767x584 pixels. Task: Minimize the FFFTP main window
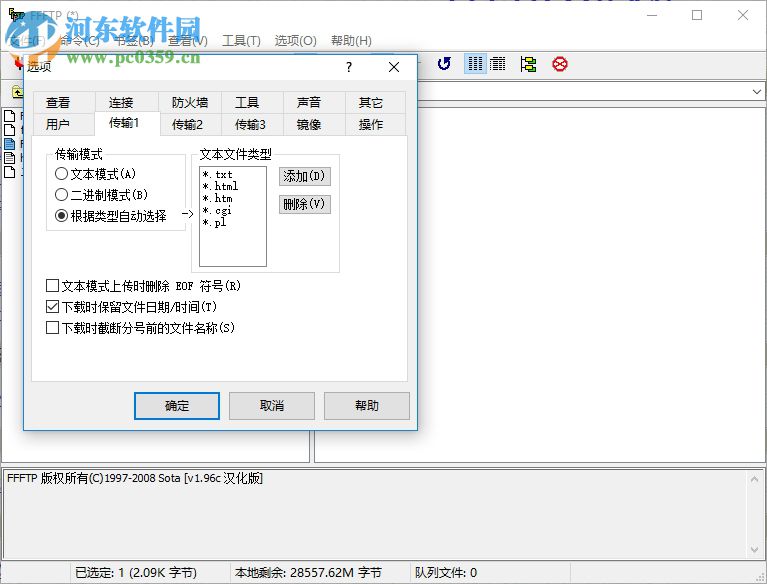[652, 15]
